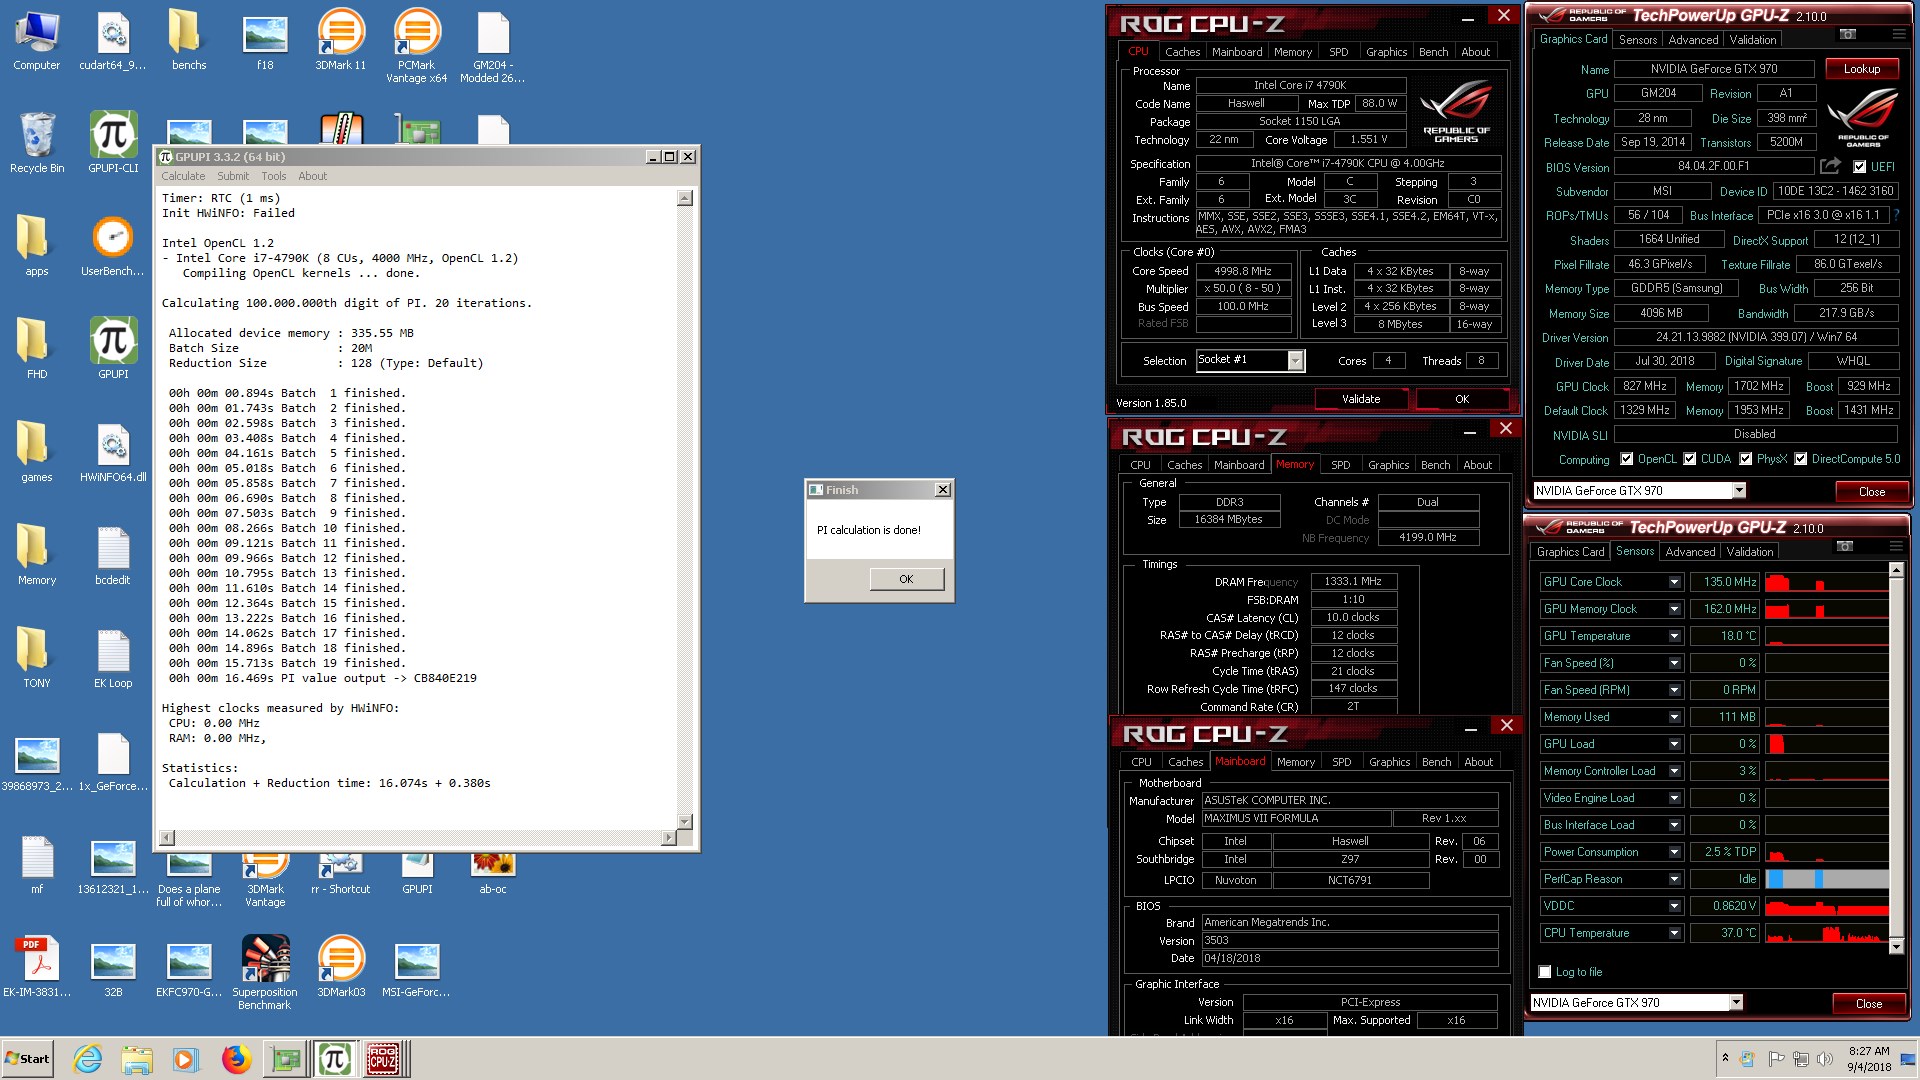The image size is (1920, 1080).
Task: Show hidden tray icons arrow
Action: tap(1725, 1058)
